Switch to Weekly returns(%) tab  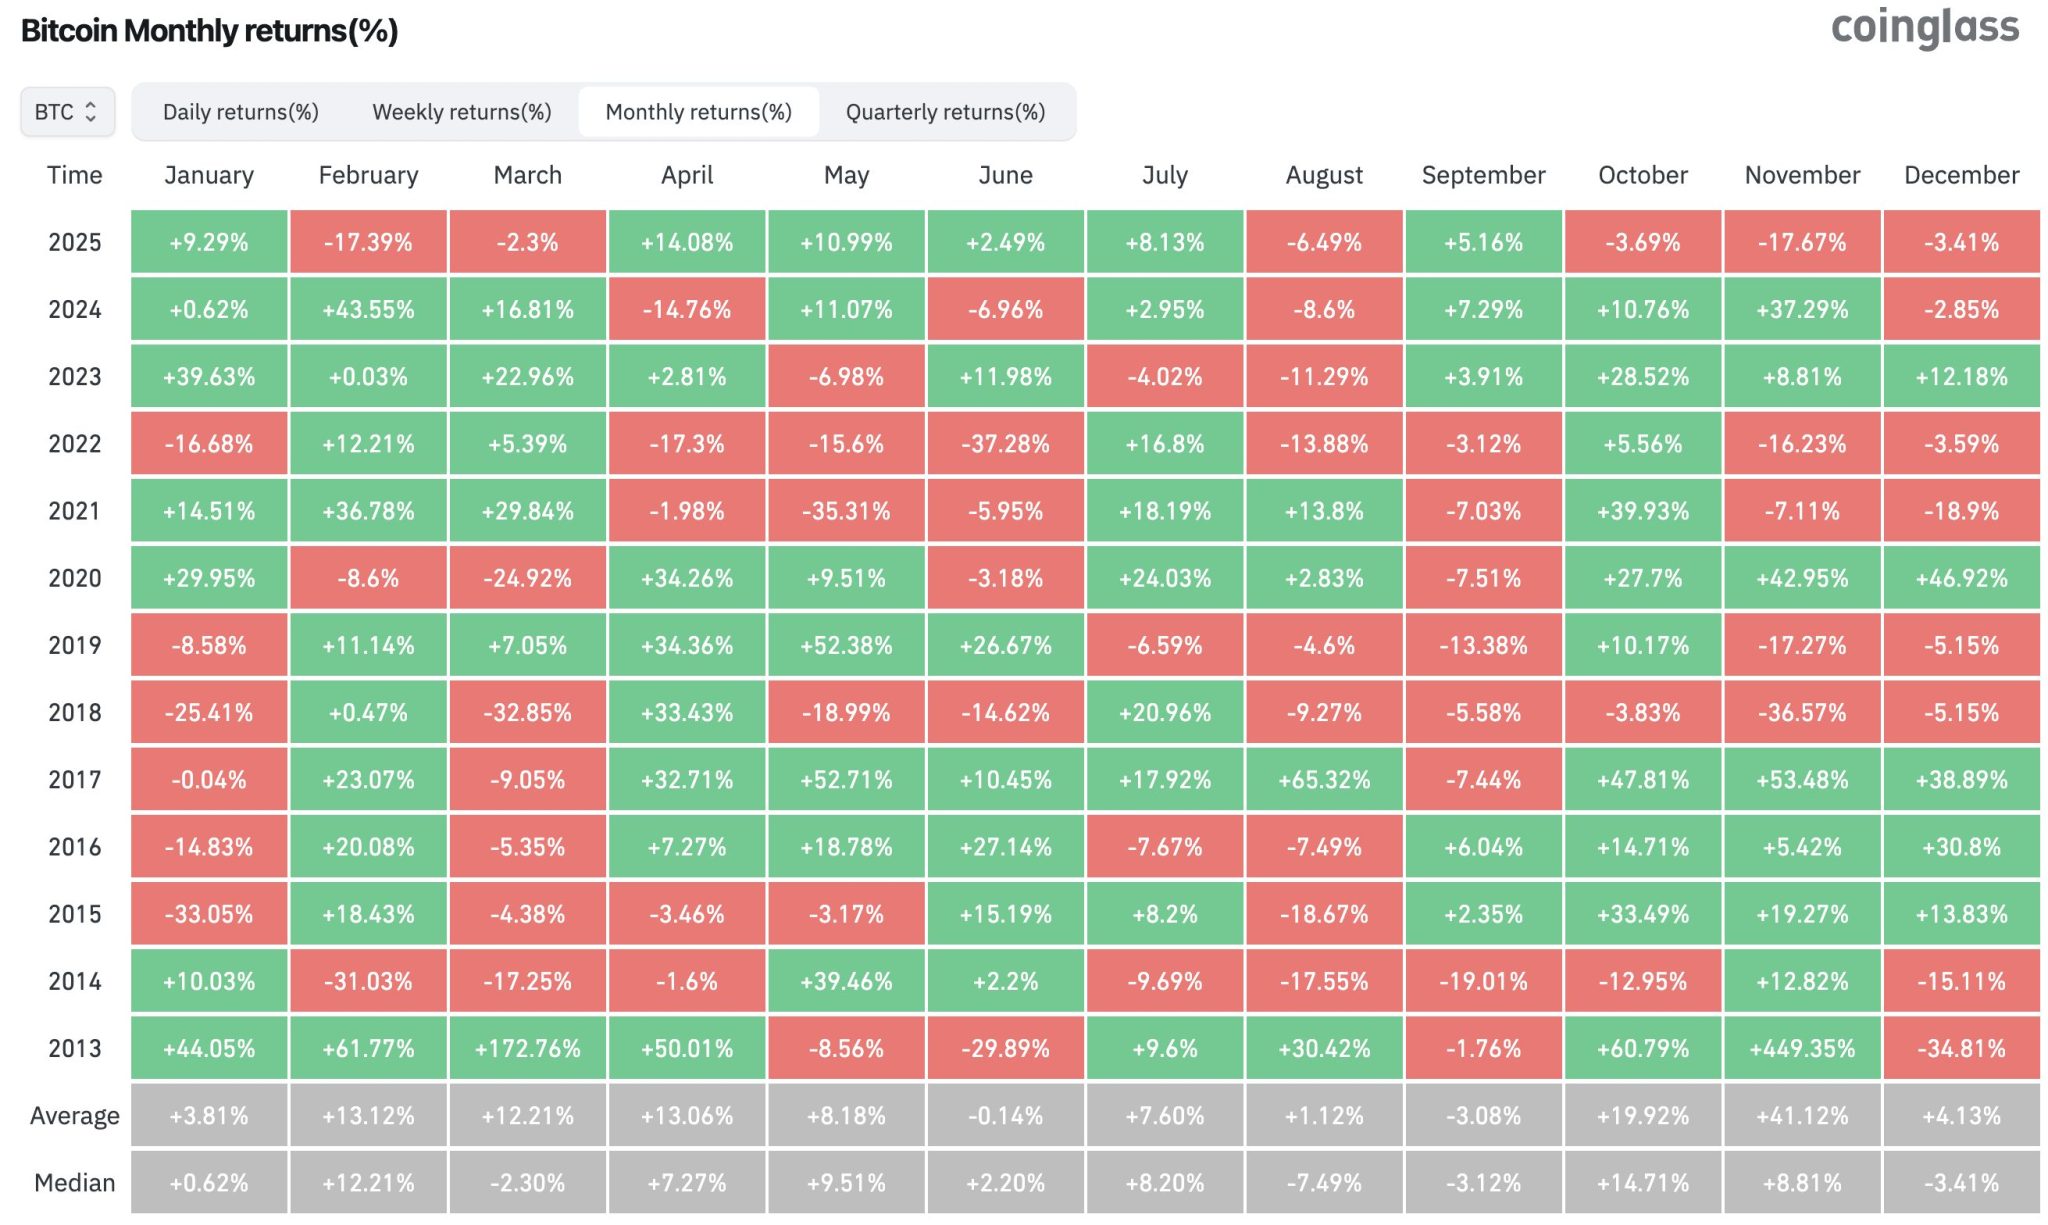[x=461, y=112]
